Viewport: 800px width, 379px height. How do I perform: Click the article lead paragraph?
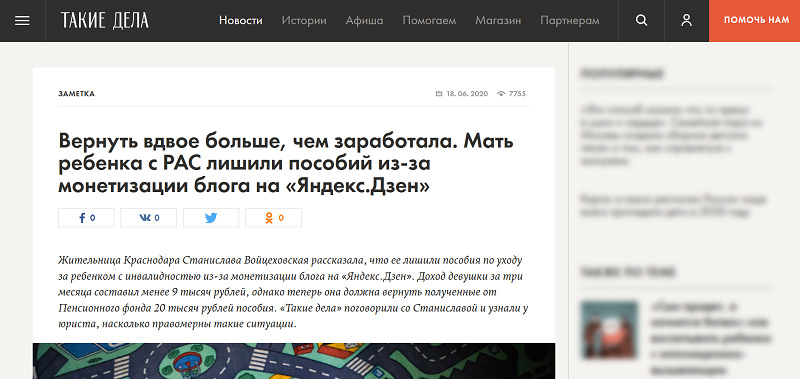[294, 292]
